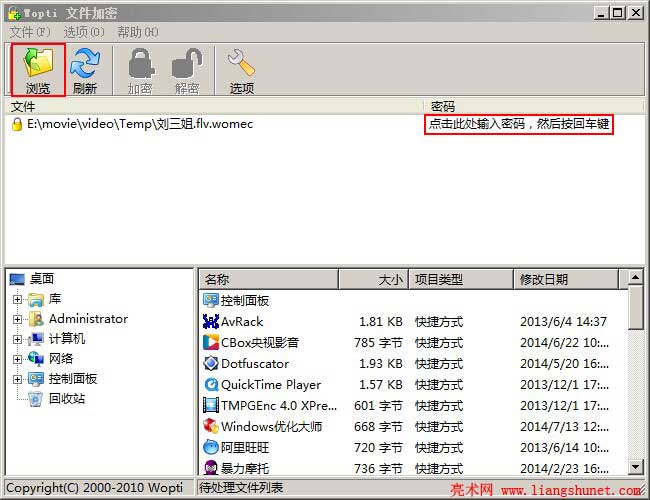The image size is (650, 500).
Task: Select the lock icon beside 刘三姐.flv.womec
Action: (17, 124)
